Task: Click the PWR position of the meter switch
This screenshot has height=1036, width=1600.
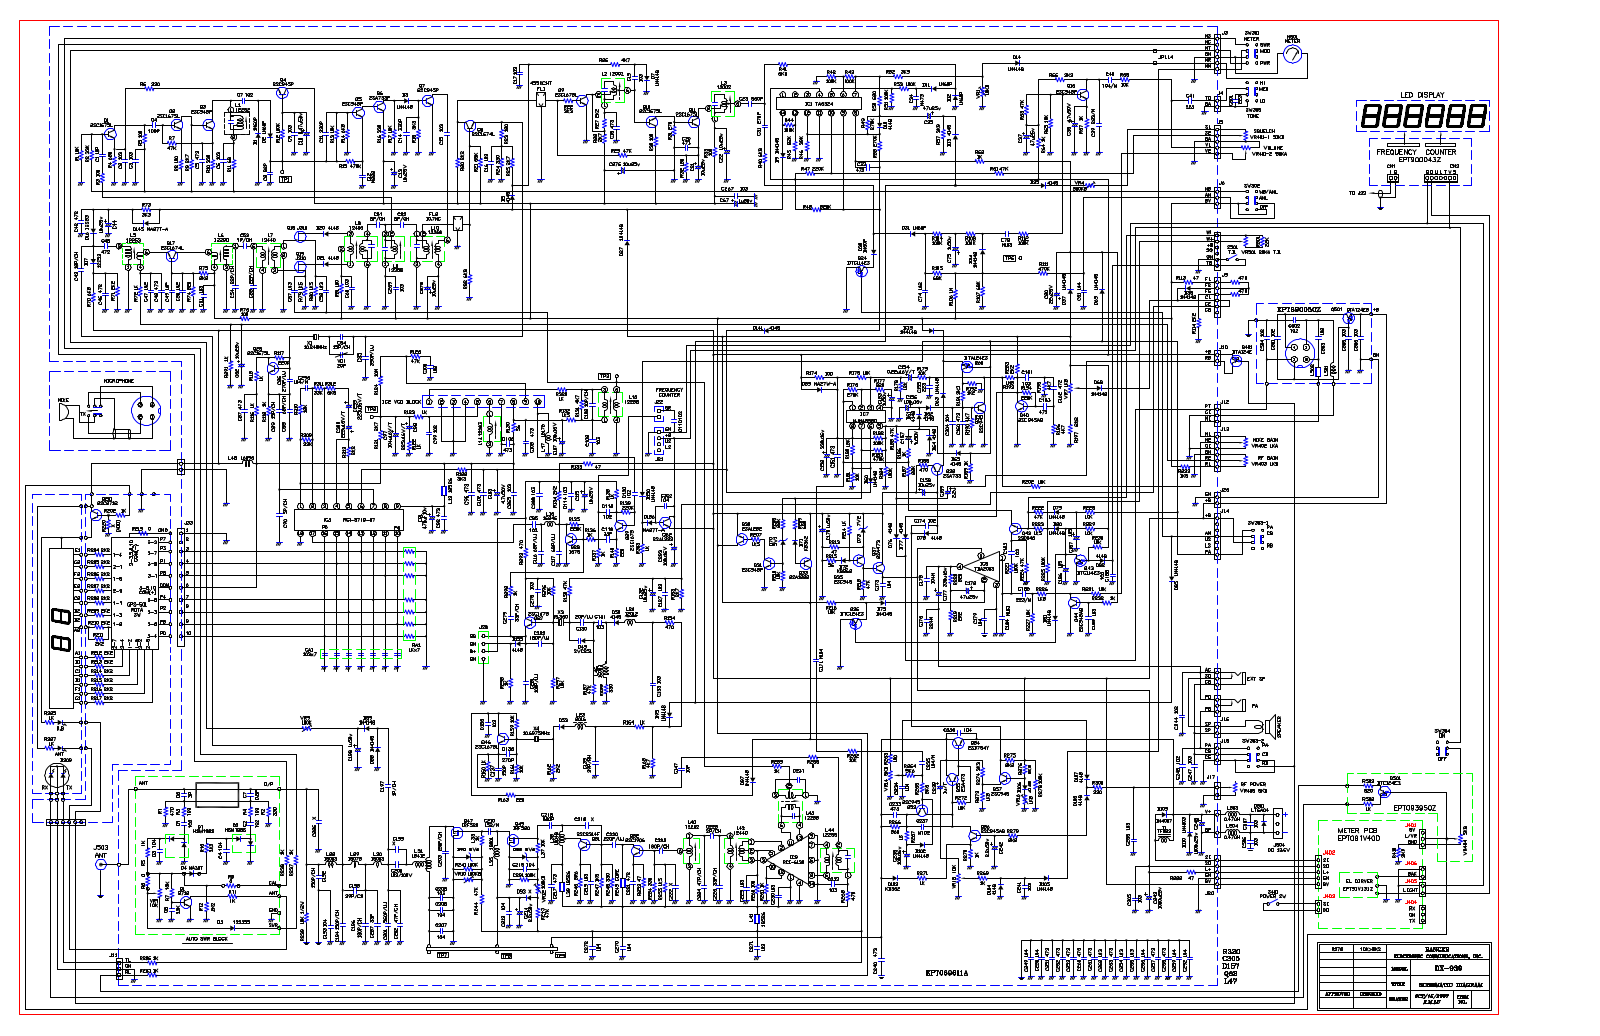Action: [x=1264, y=62]
